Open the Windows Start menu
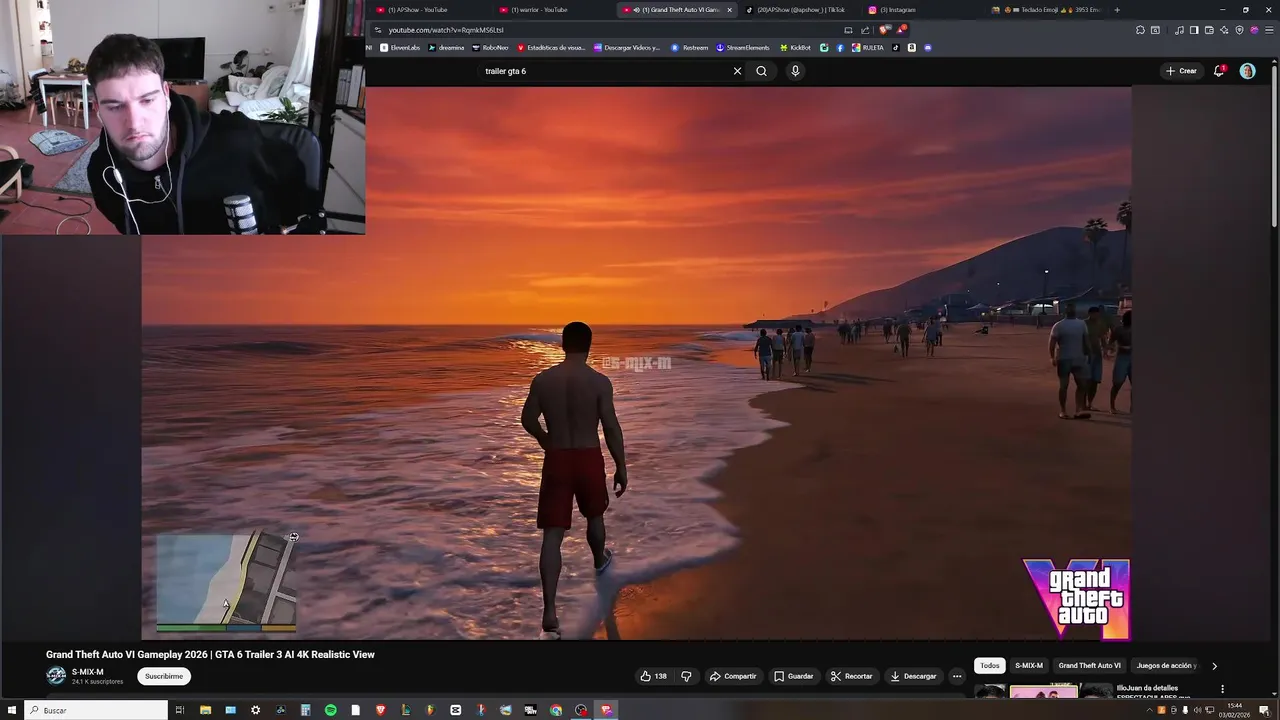The image size is (1280, 720). 12,710
